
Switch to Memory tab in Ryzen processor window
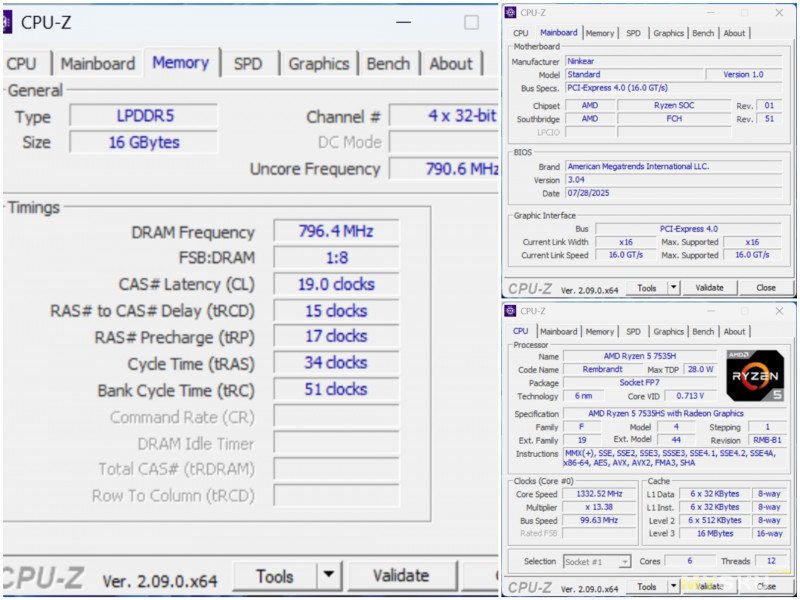coord(599,331)
